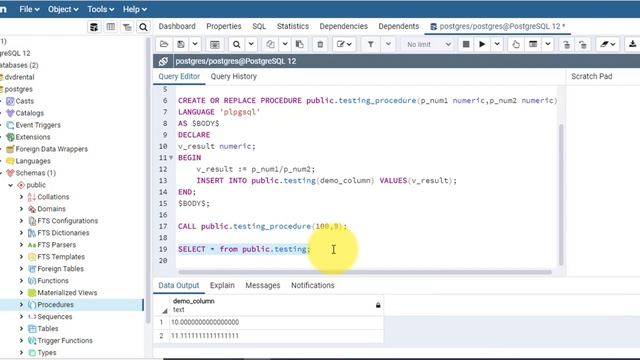This screenshot has width=640, height=360.
Task: Open the Explain output tab
Action: [222, 285]
